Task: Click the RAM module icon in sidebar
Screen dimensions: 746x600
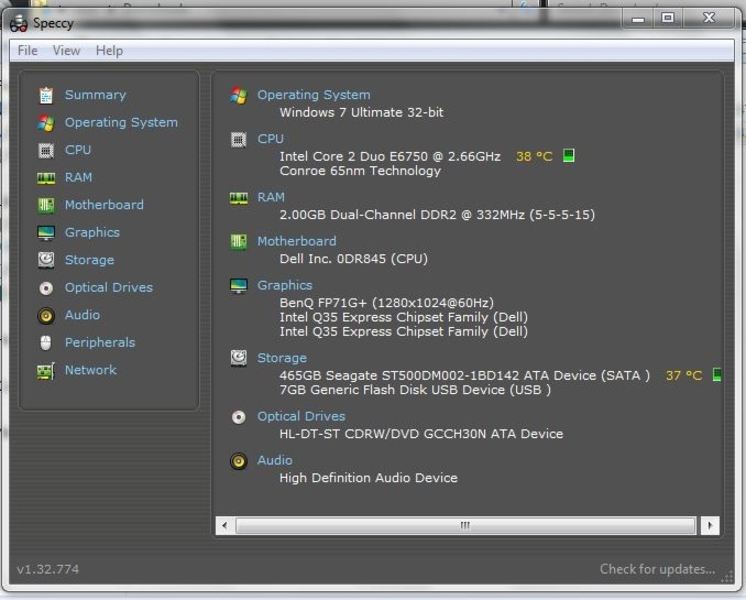Action: point(46,178)
